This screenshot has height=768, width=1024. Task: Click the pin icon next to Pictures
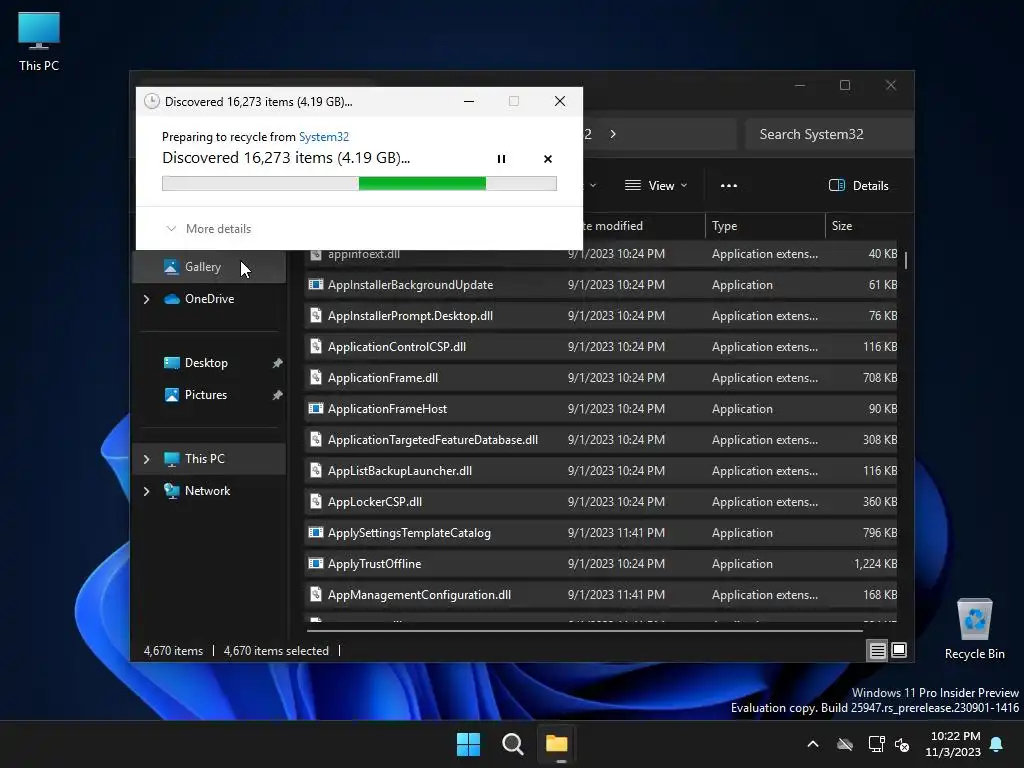(x=277, y=395)
